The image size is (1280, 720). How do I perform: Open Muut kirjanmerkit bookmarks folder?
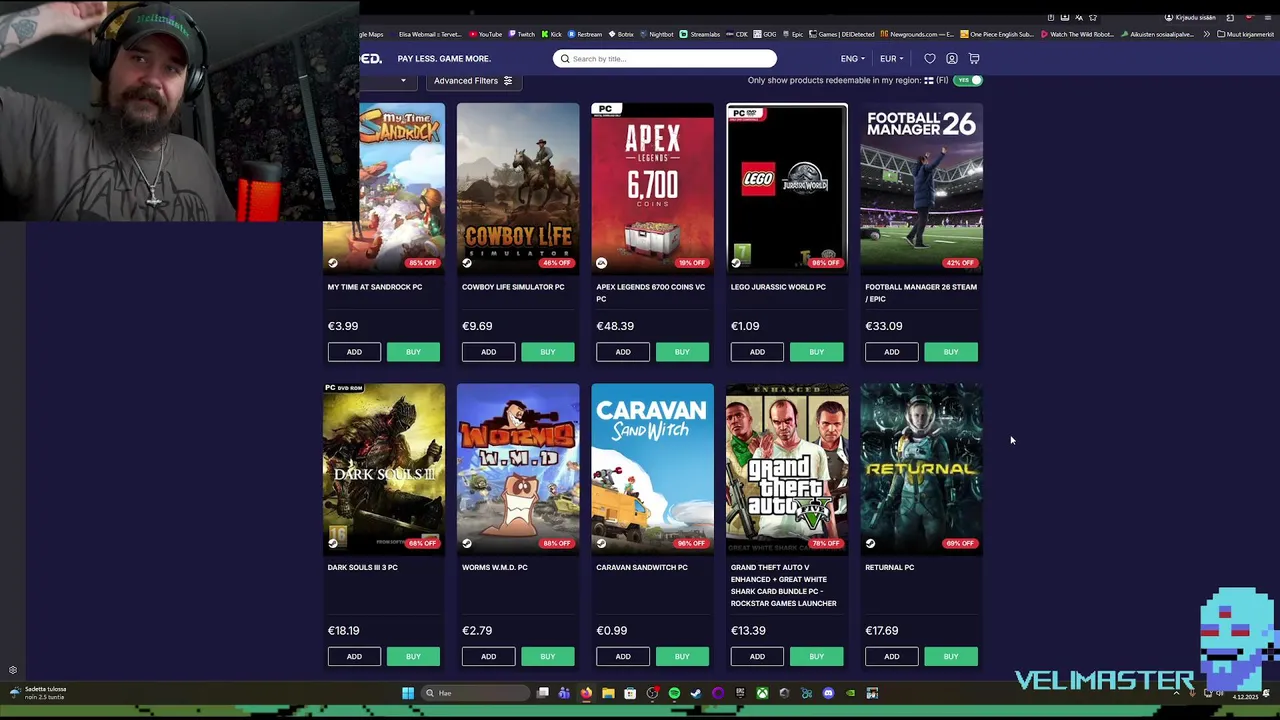coord(1245,34)
